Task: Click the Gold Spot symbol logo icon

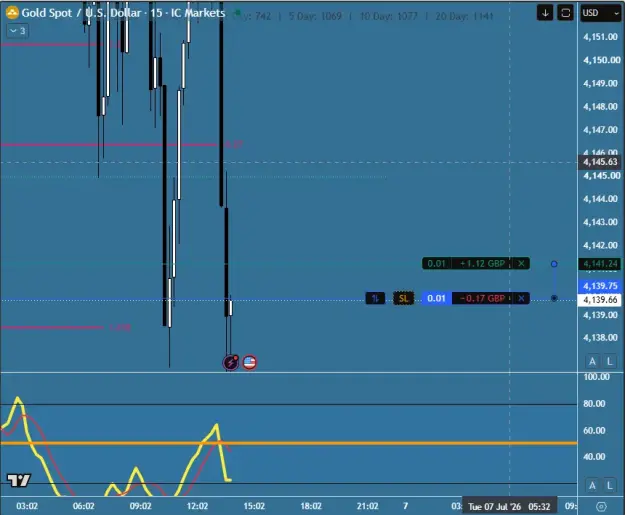Action: click(x=12, y=13)
